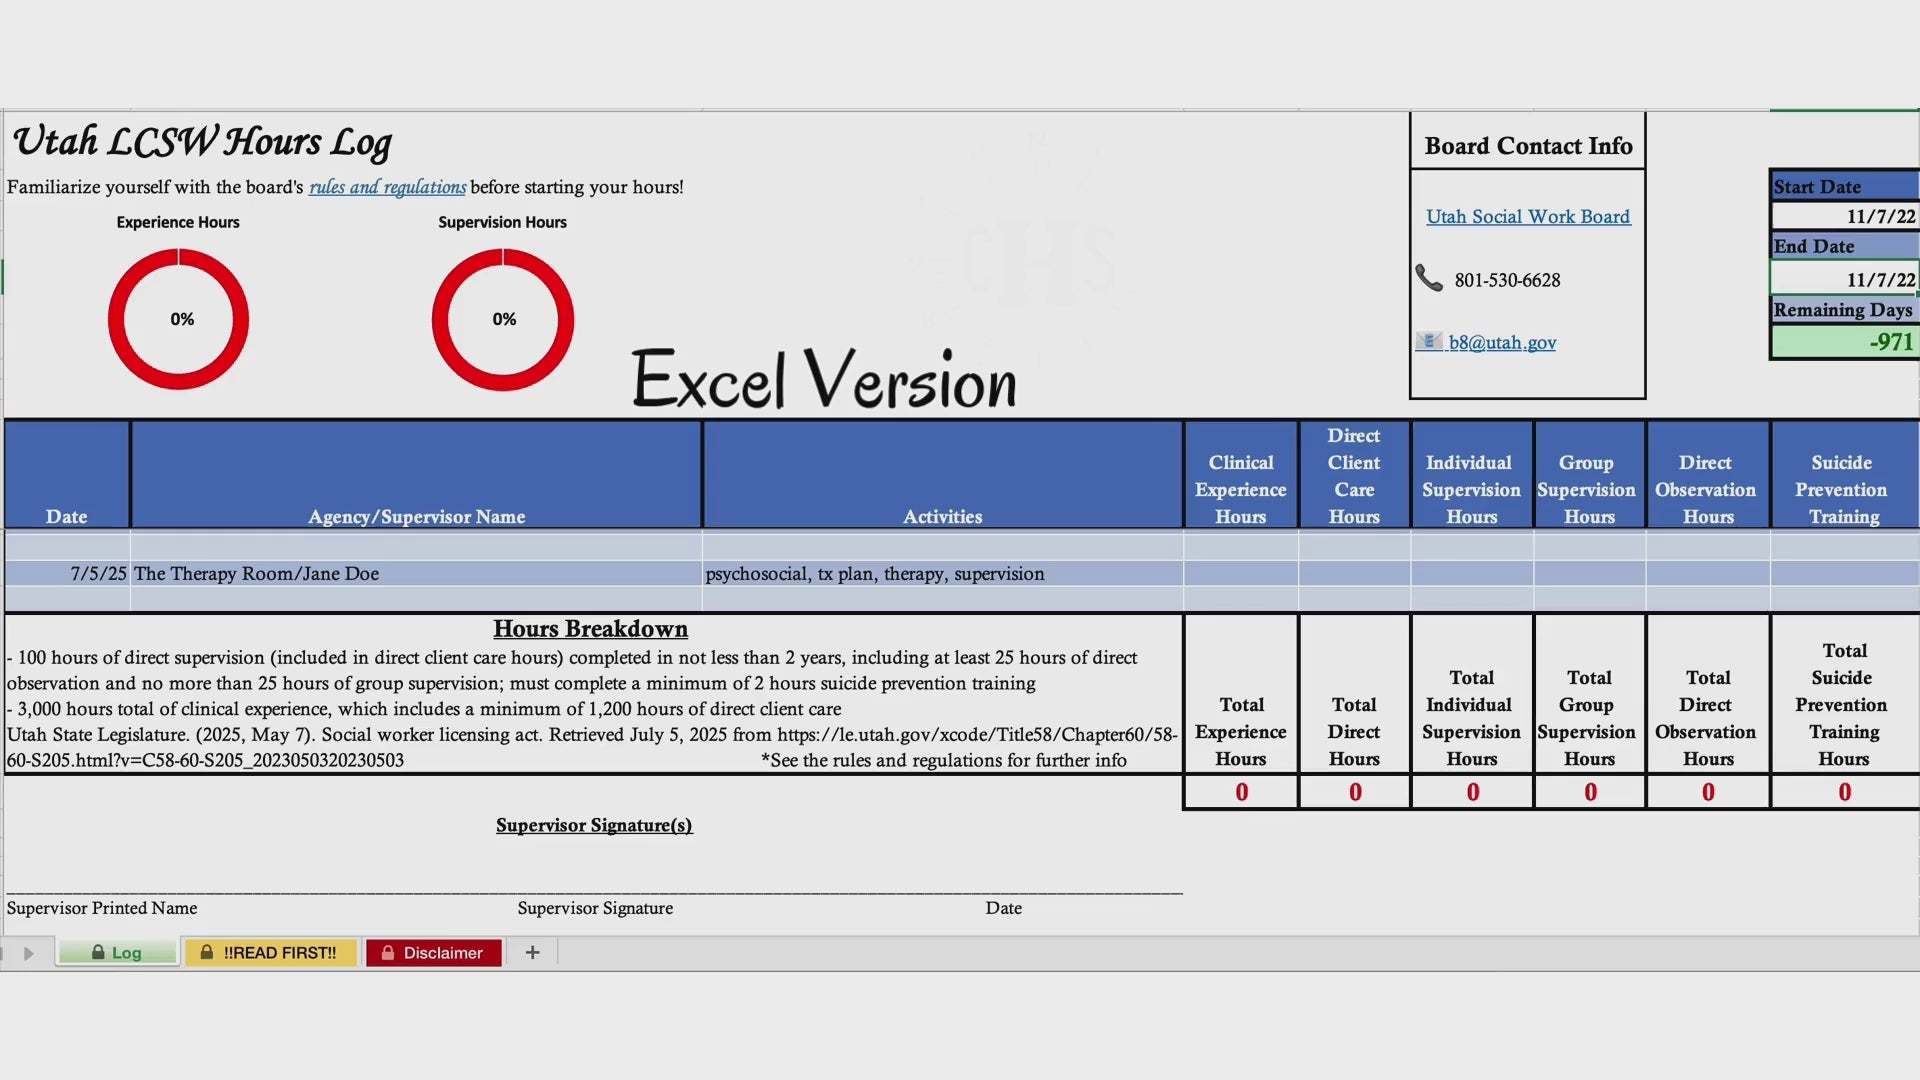Screen dimensions: 1920x1080
Task: Select the Total Individual Supervision Hours value 0
Action: point(1471,792)
